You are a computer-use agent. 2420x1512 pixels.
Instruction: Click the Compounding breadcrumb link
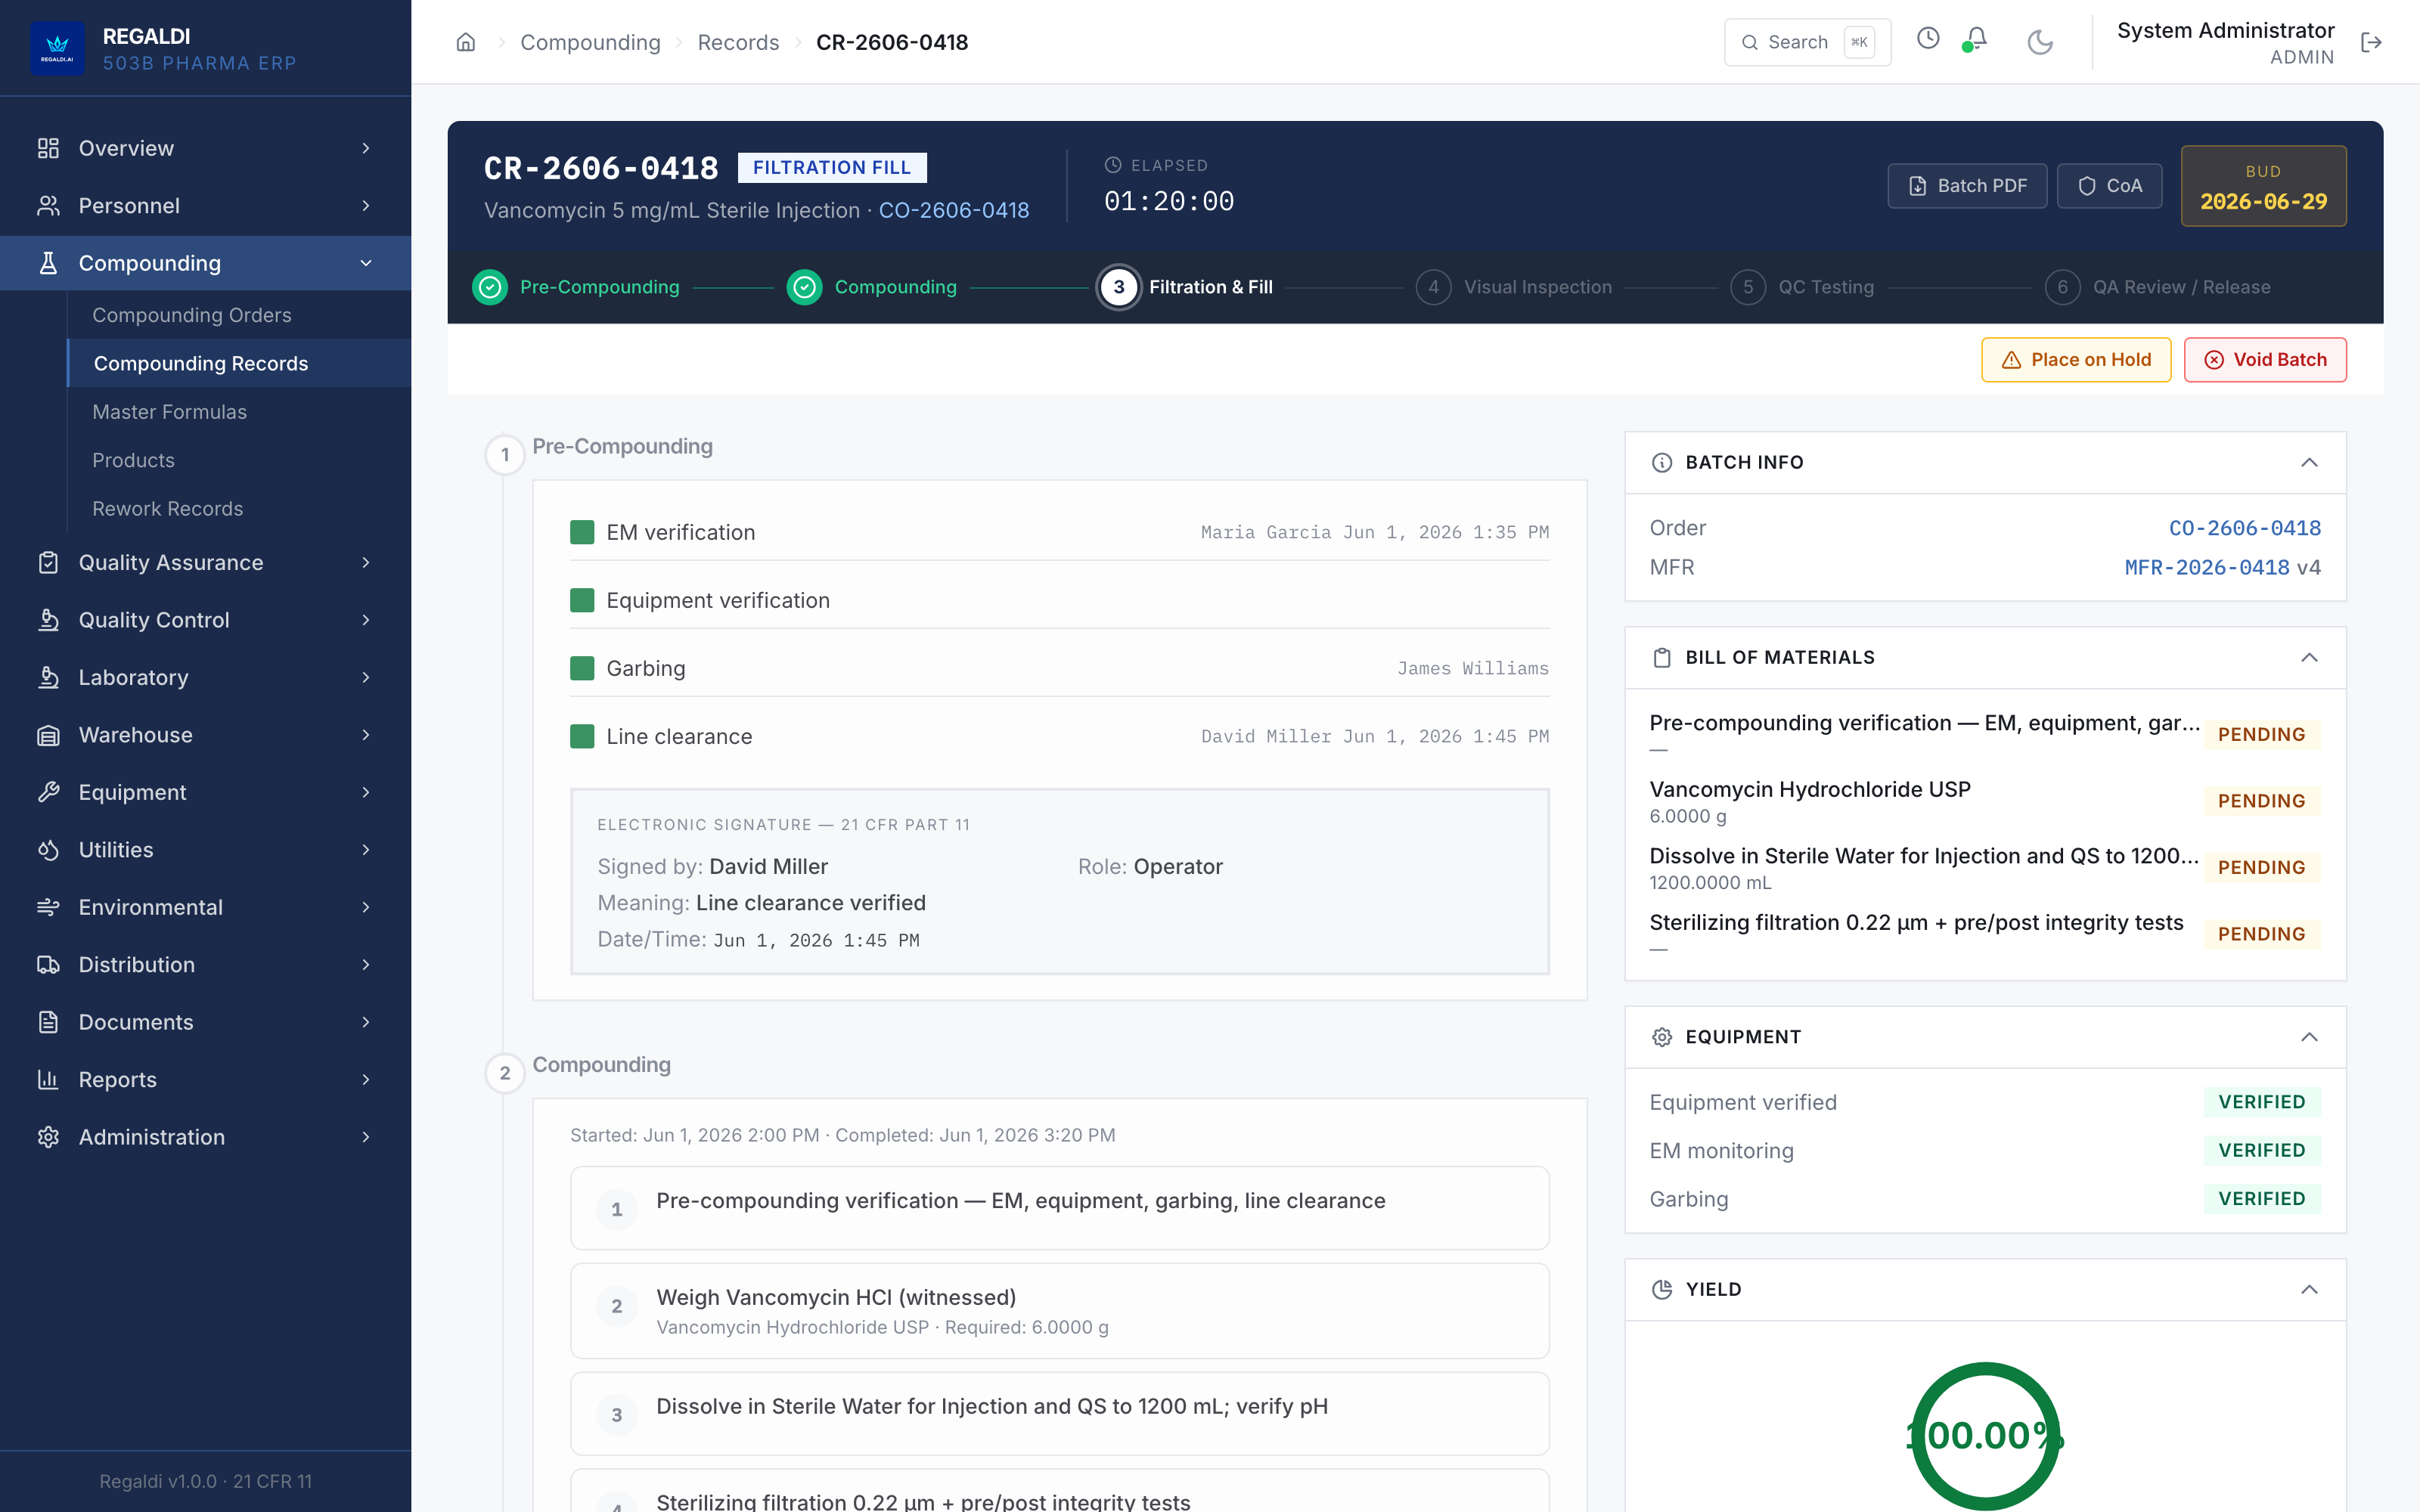coord(590,42)
